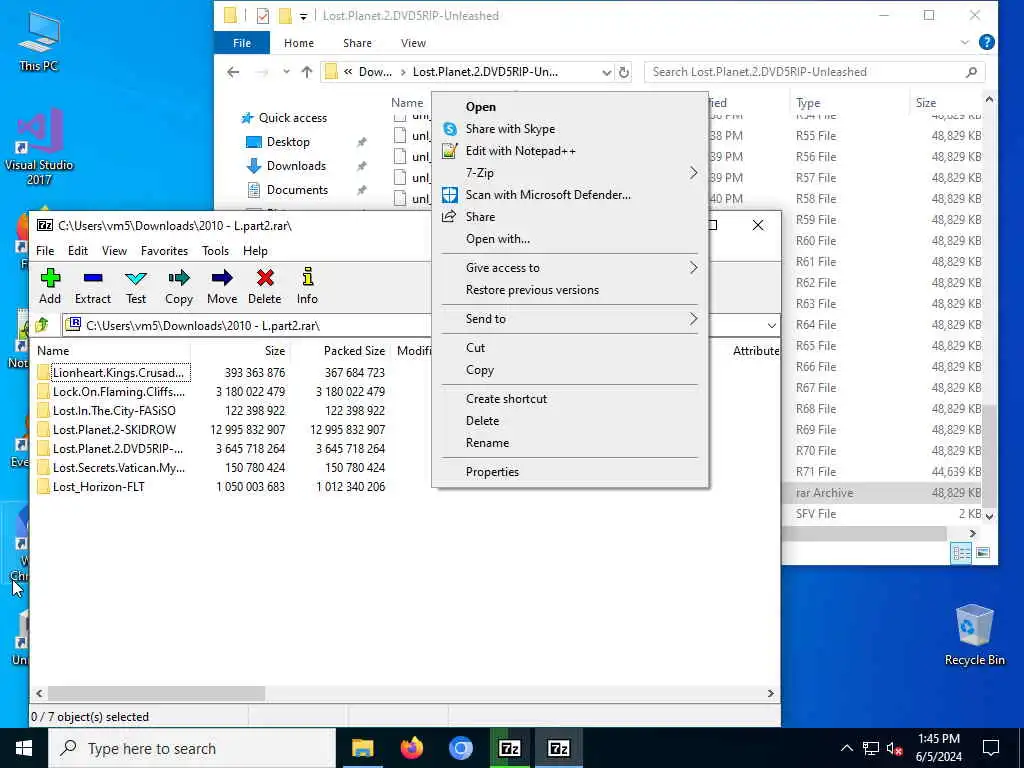Go up one folder level in 7-Zip
Viewport: 1024px width, 768px height.
point(42,325)
